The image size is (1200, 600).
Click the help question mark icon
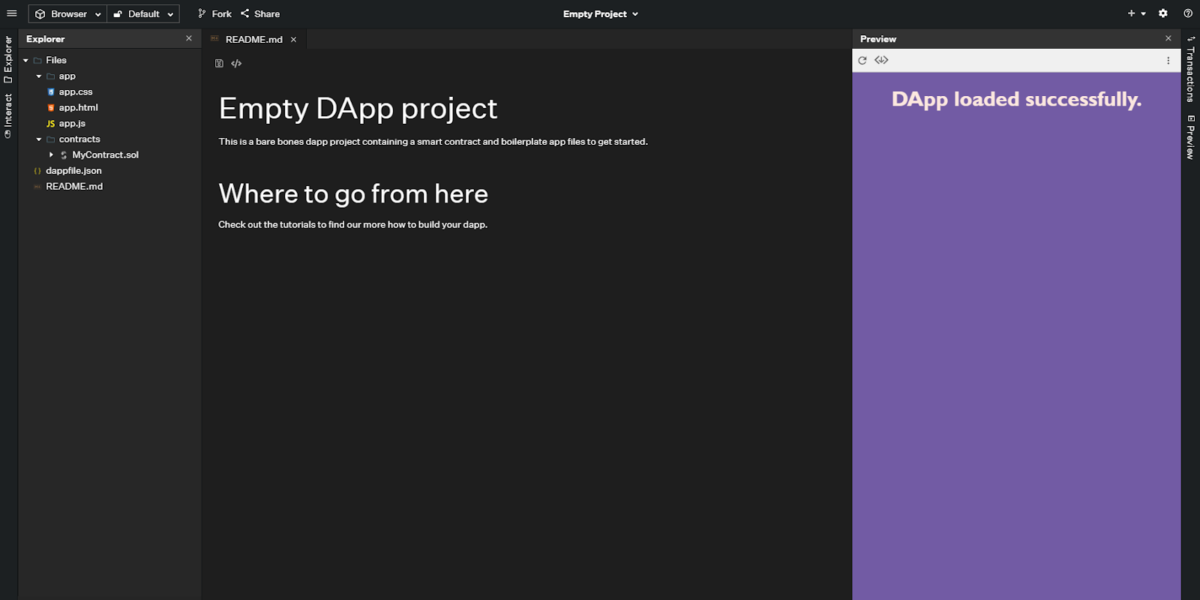tap(1188, 14)
